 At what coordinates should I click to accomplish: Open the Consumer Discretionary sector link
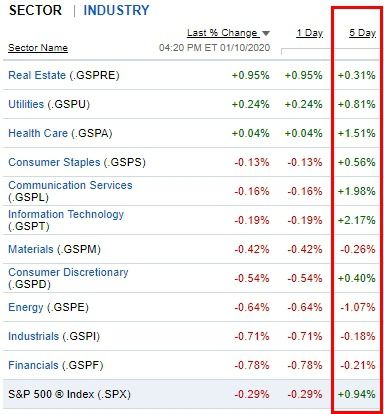(x=68, y=272)
